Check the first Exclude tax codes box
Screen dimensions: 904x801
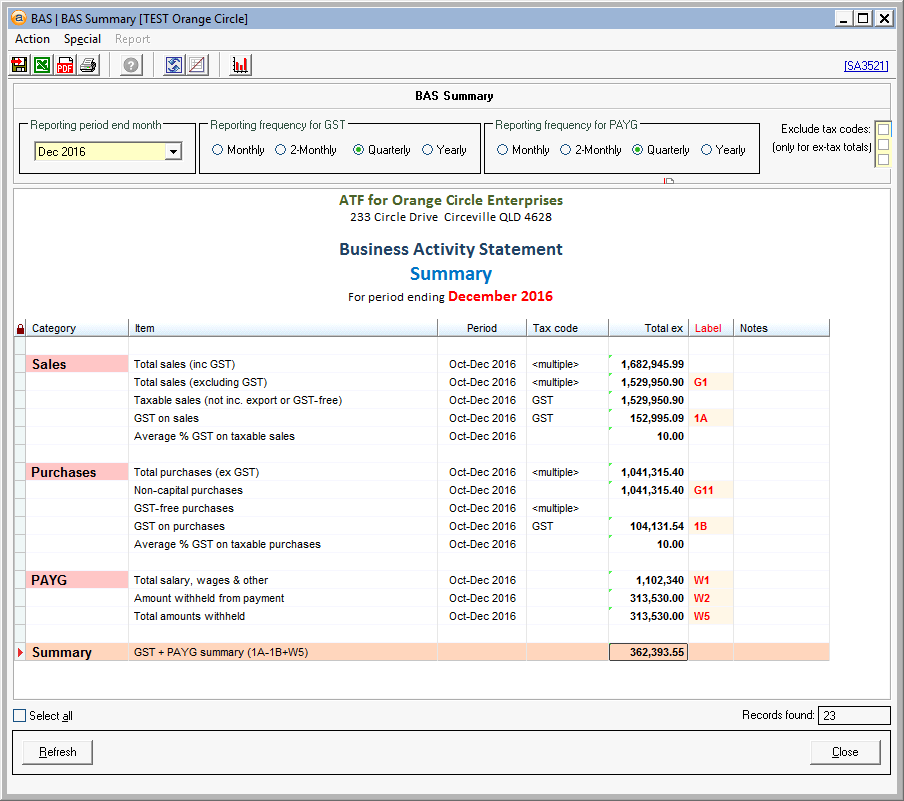tap(883, 129)
